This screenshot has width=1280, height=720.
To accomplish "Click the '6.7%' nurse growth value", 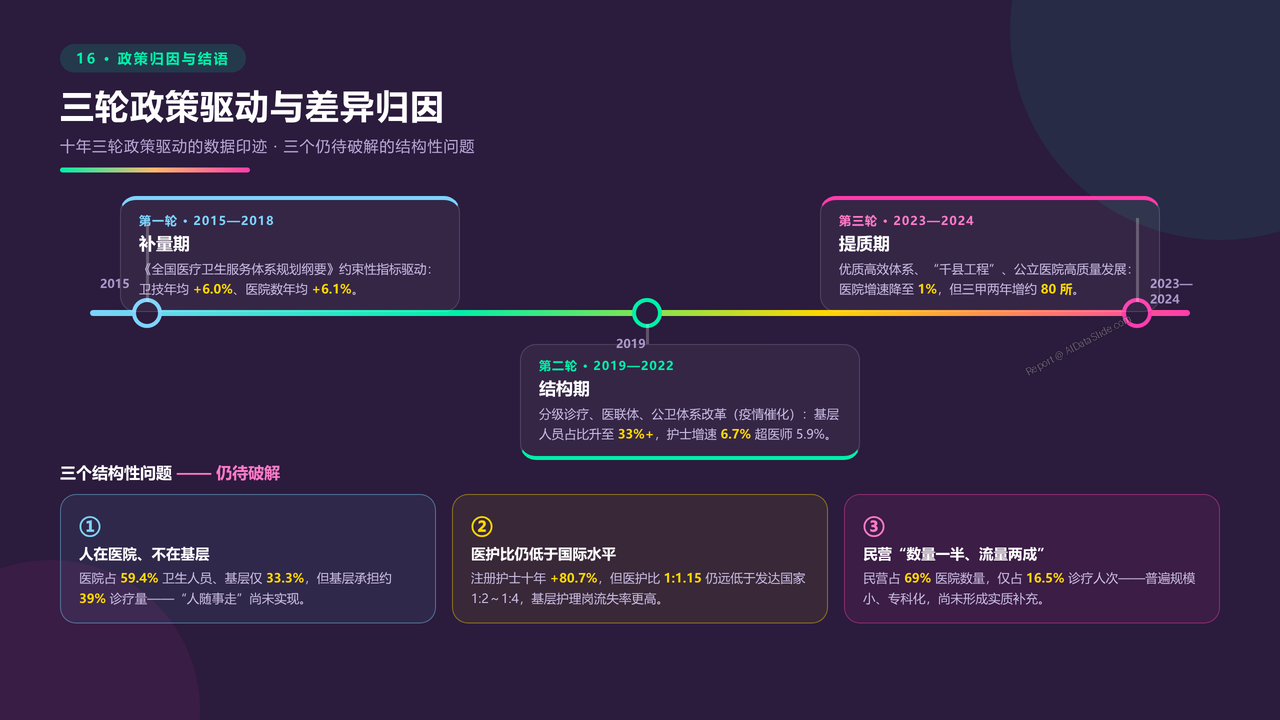I will (x=735, y=434).
